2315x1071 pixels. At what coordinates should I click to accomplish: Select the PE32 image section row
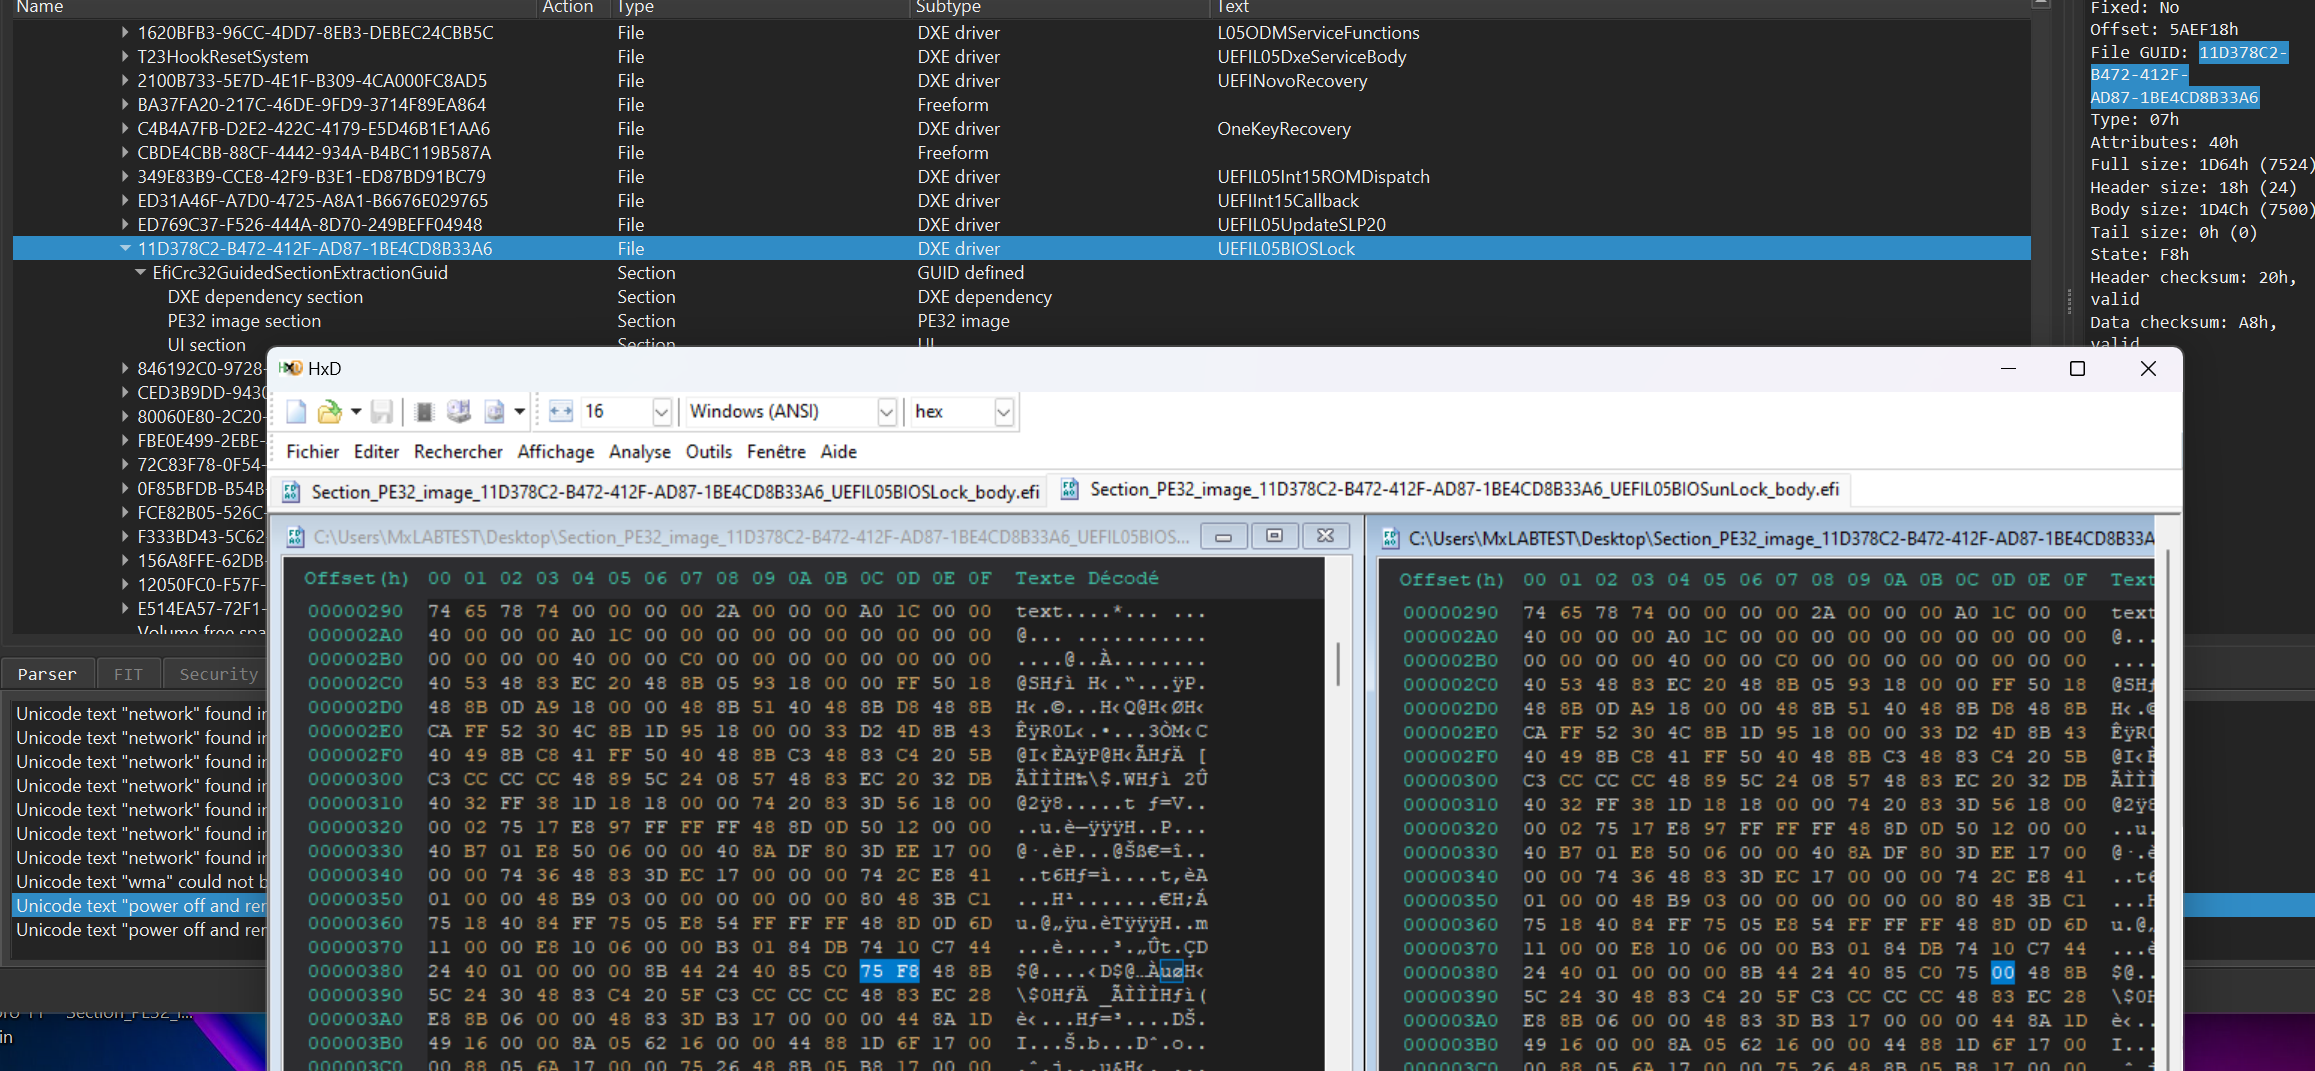244,321
